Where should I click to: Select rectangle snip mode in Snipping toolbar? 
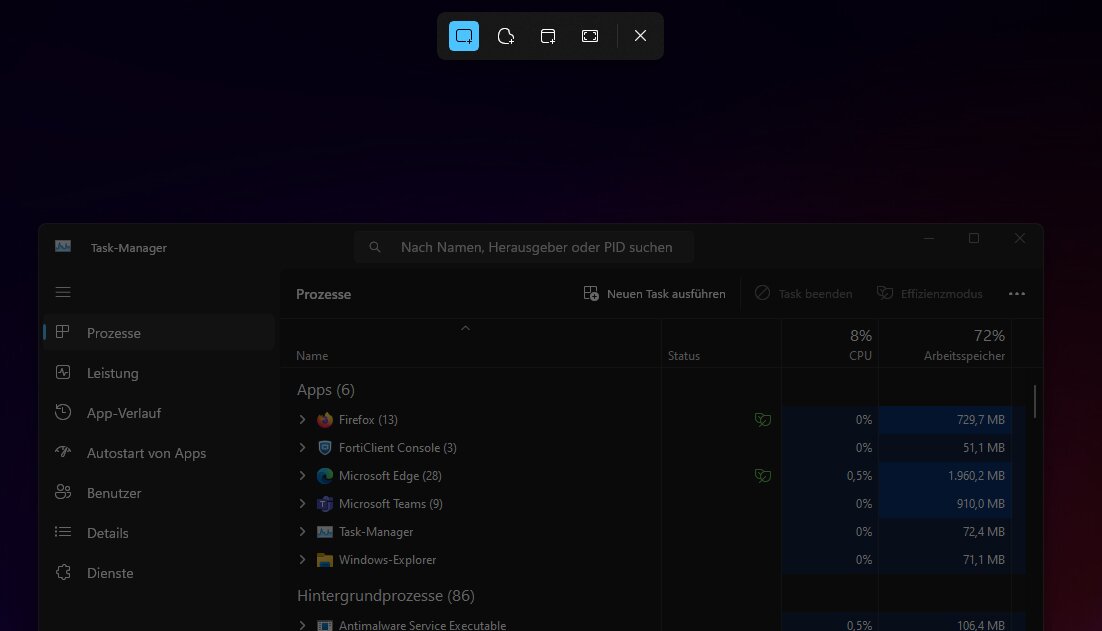tap(464, 36)
